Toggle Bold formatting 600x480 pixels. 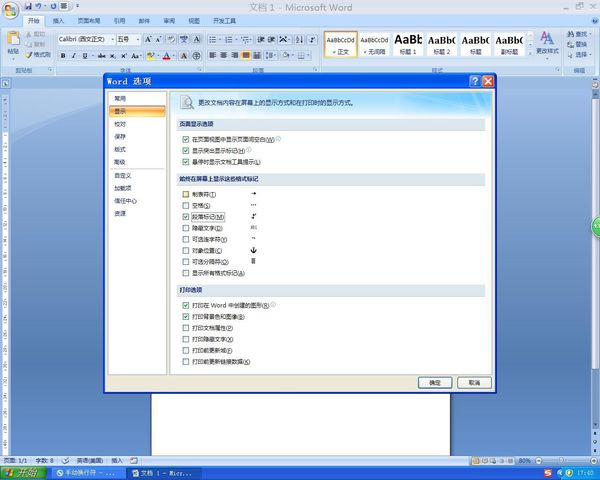pyautogui.click(x=63, y=56)
